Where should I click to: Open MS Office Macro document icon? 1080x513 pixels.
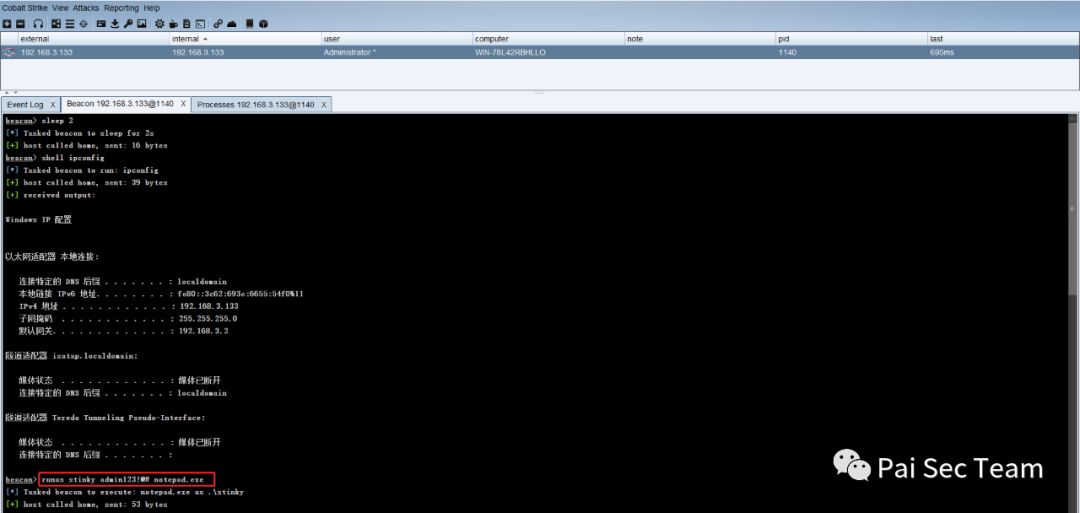click(187, 24)
